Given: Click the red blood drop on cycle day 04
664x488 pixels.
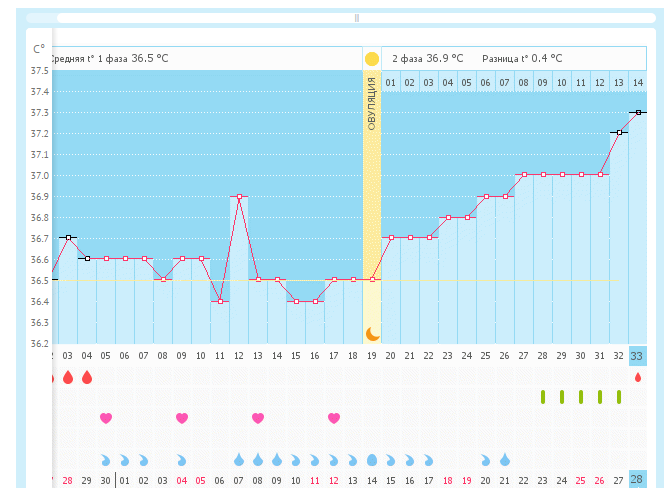Looking at the screenshot, I should click(x=86, y=377).
